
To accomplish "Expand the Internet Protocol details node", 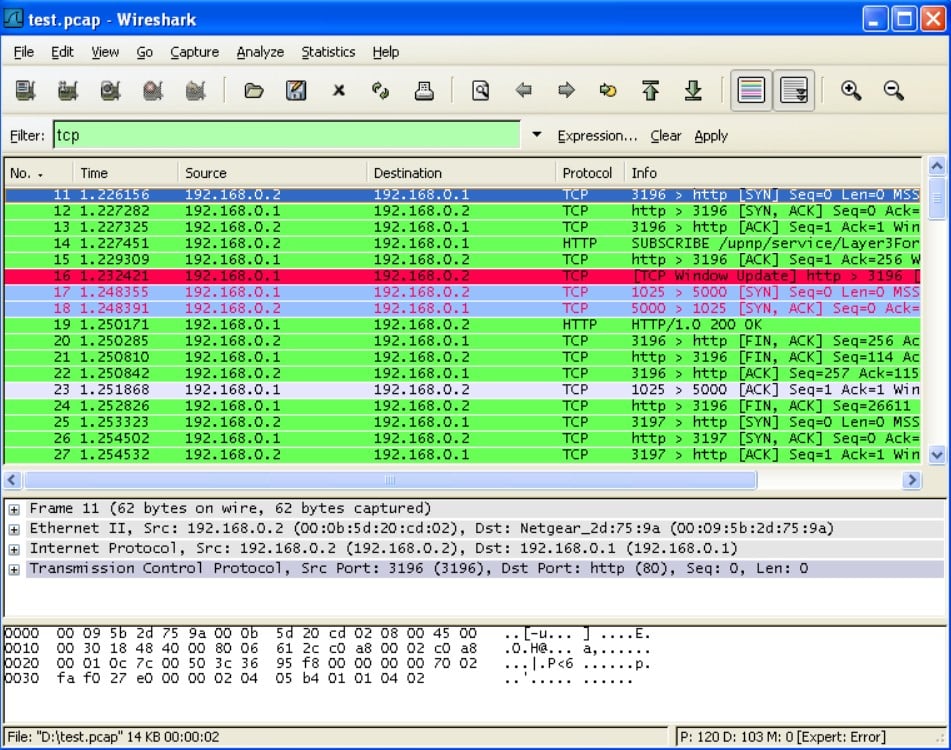I will [14, 549].
